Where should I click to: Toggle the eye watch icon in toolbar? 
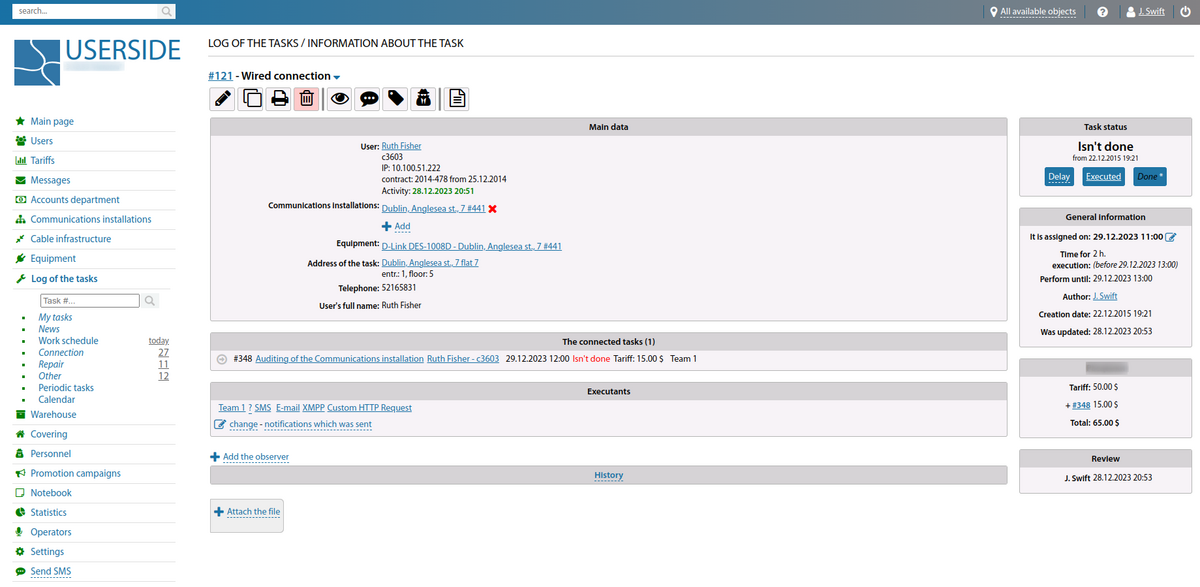(x=341, y=98)
